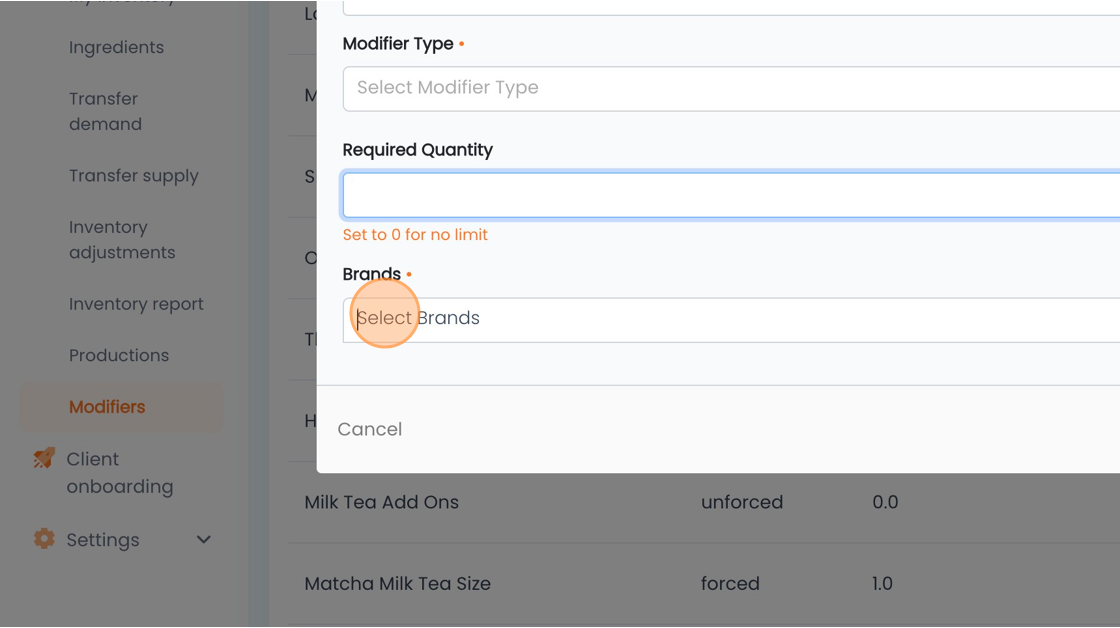This screenshot has height=628, width=1120.
Task: Click the Brands field label
Action: click(x=371, y=274)
